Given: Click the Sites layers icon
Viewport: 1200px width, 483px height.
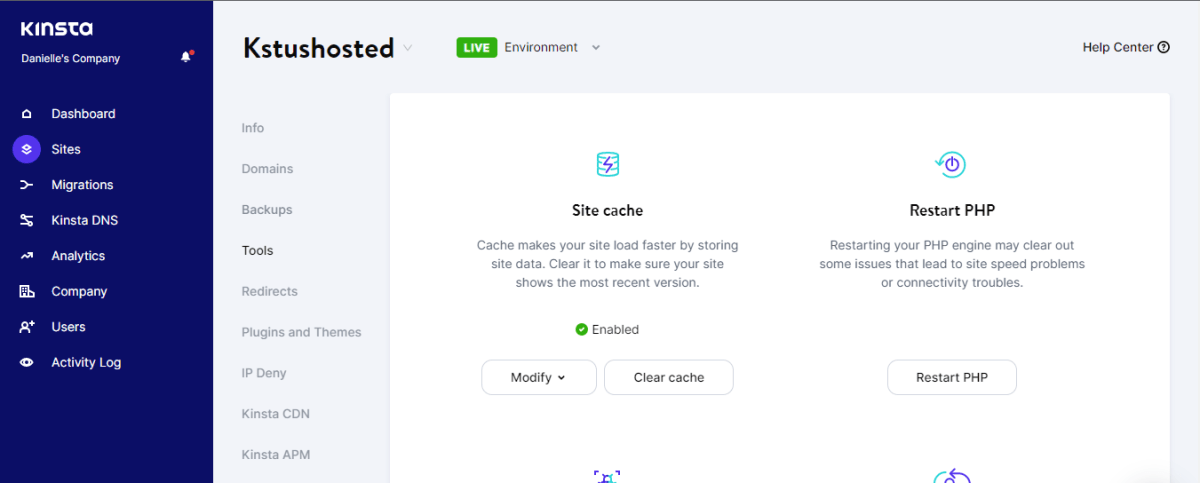Looking at the screenshot, I should point(27,149).
